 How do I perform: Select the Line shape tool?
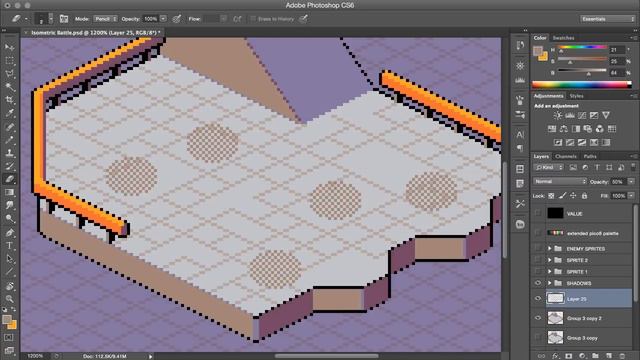9,272
